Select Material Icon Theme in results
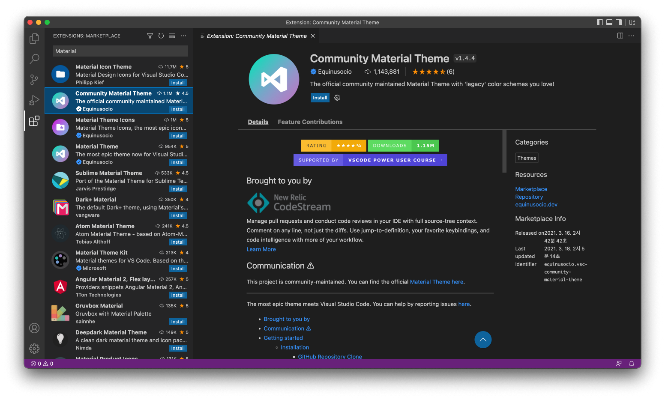 119,74
